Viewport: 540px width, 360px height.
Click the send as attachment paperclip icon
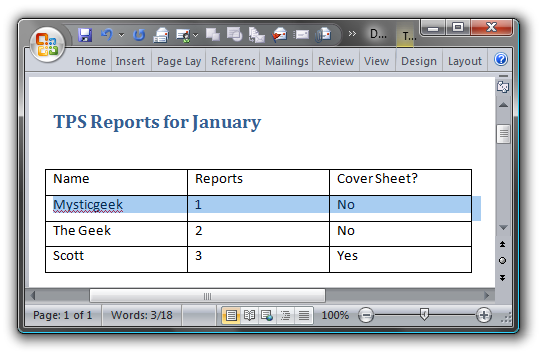(x=323, y=35)
